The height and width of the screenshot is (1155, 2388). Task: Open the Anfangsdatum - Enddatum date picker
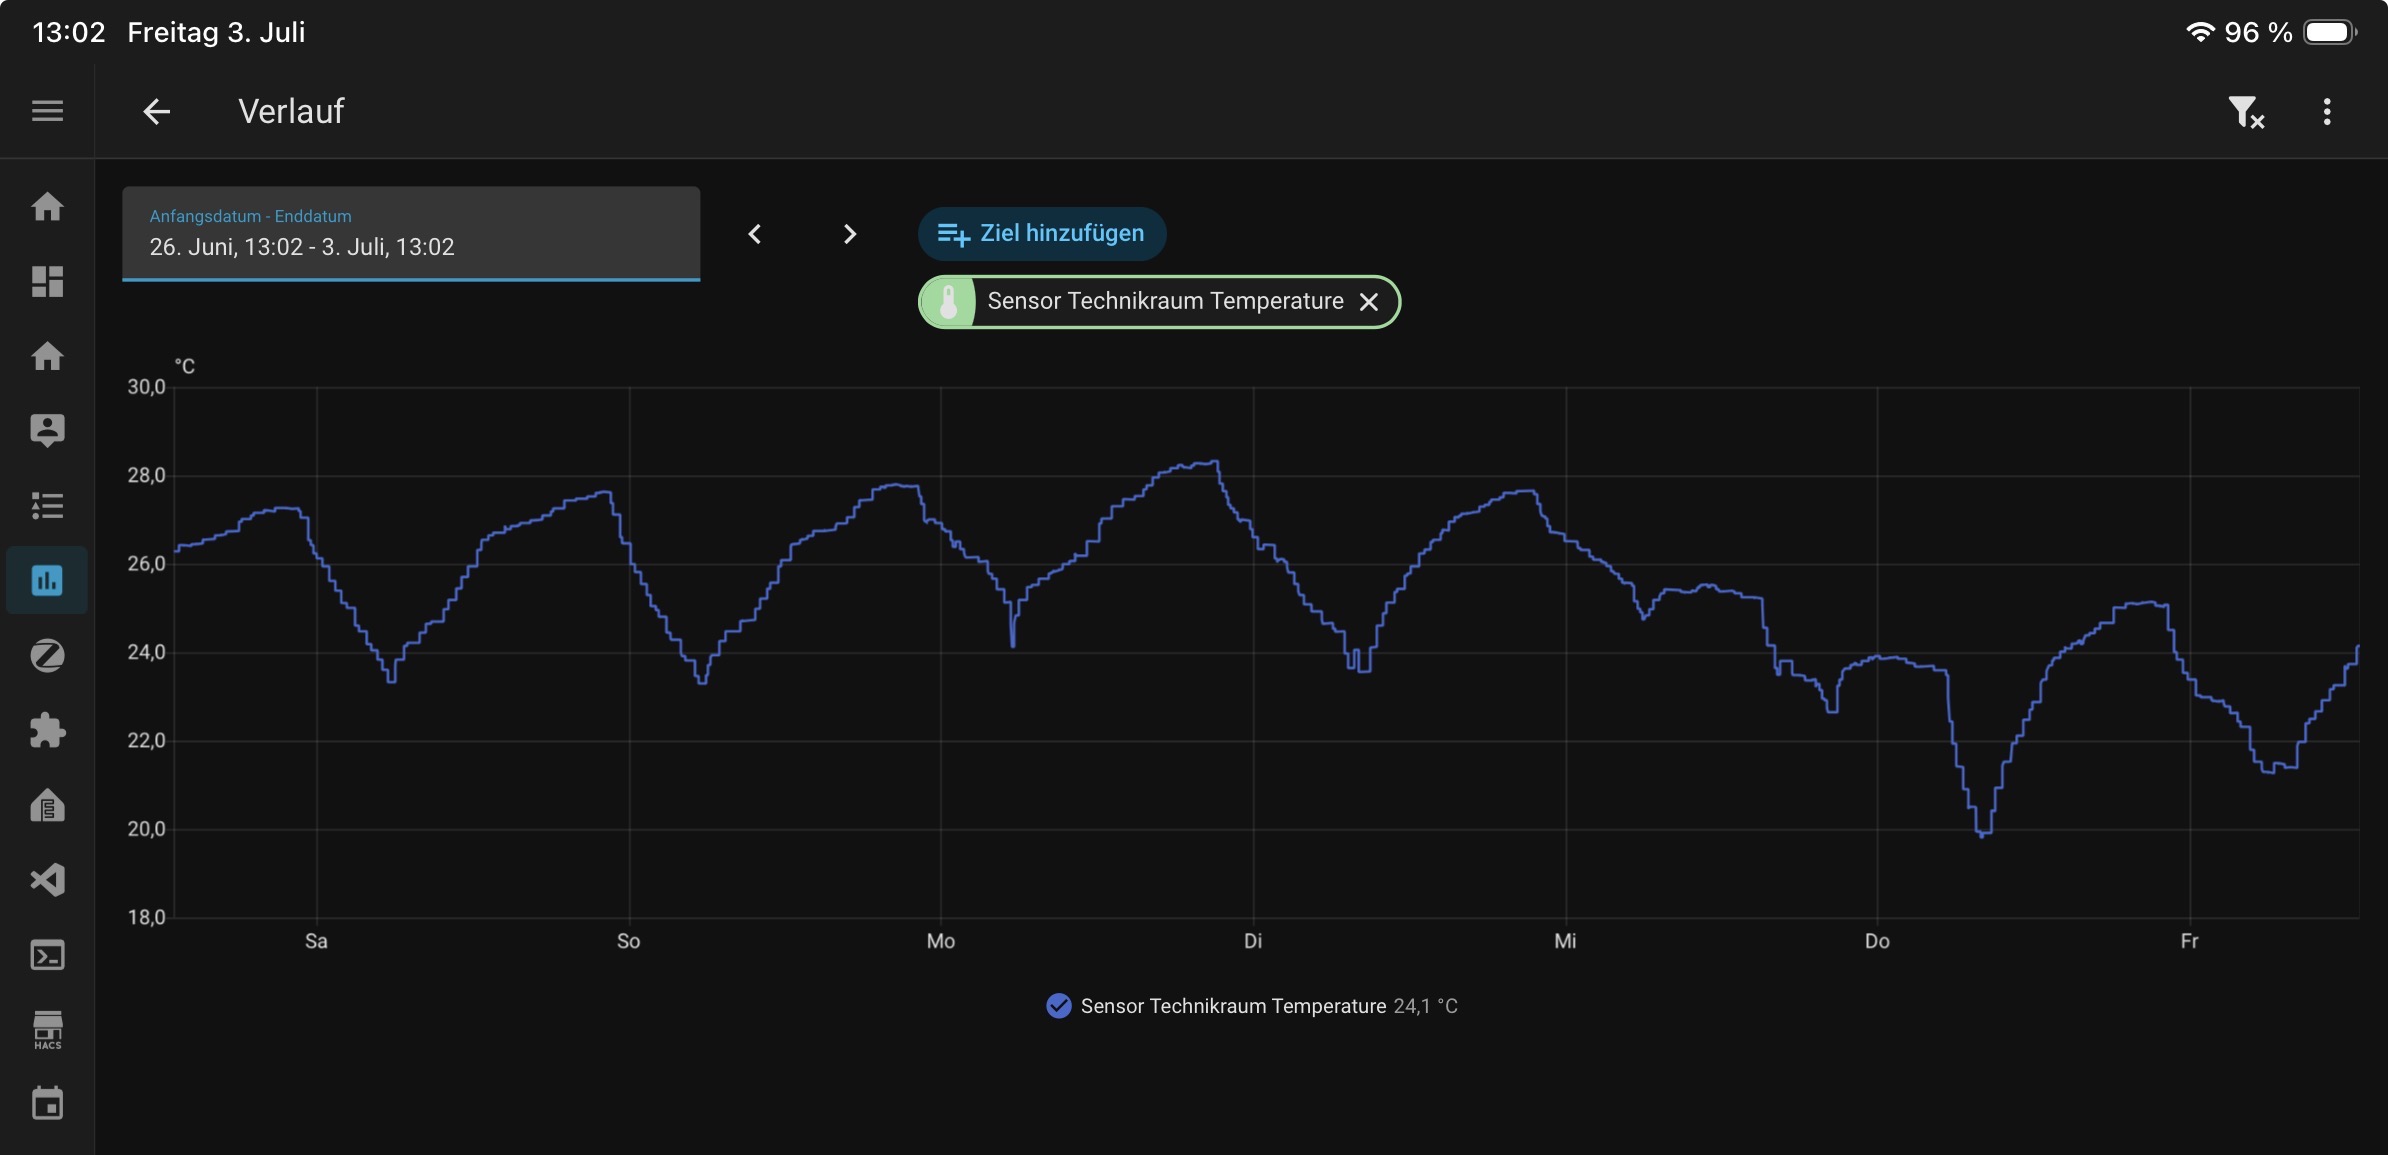[411, 234]
